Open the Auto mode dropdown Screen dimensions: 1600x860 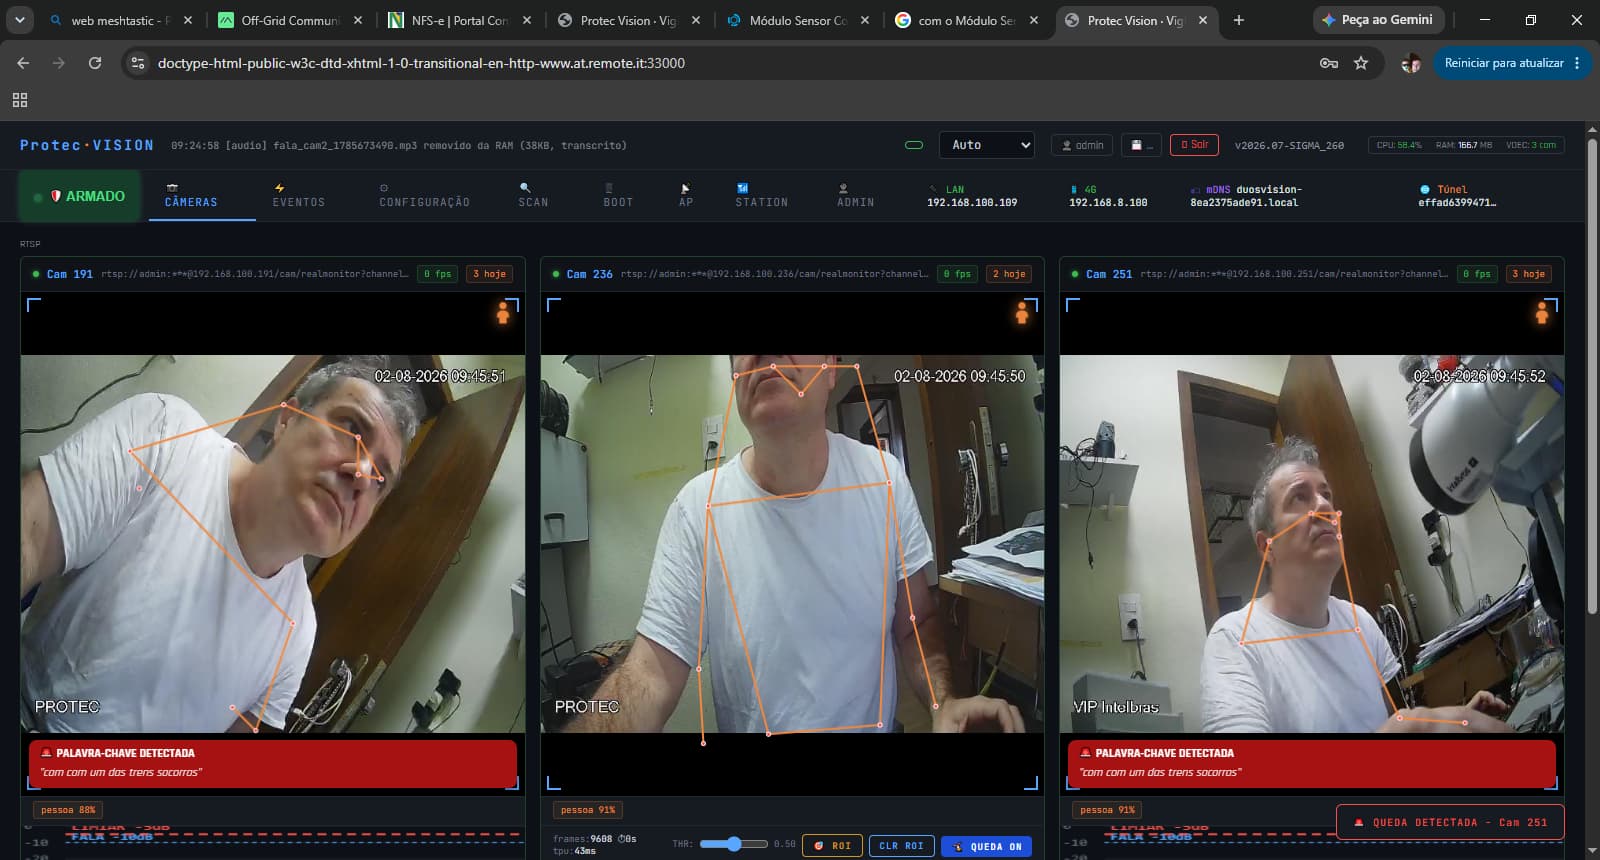tap(986, 145)
